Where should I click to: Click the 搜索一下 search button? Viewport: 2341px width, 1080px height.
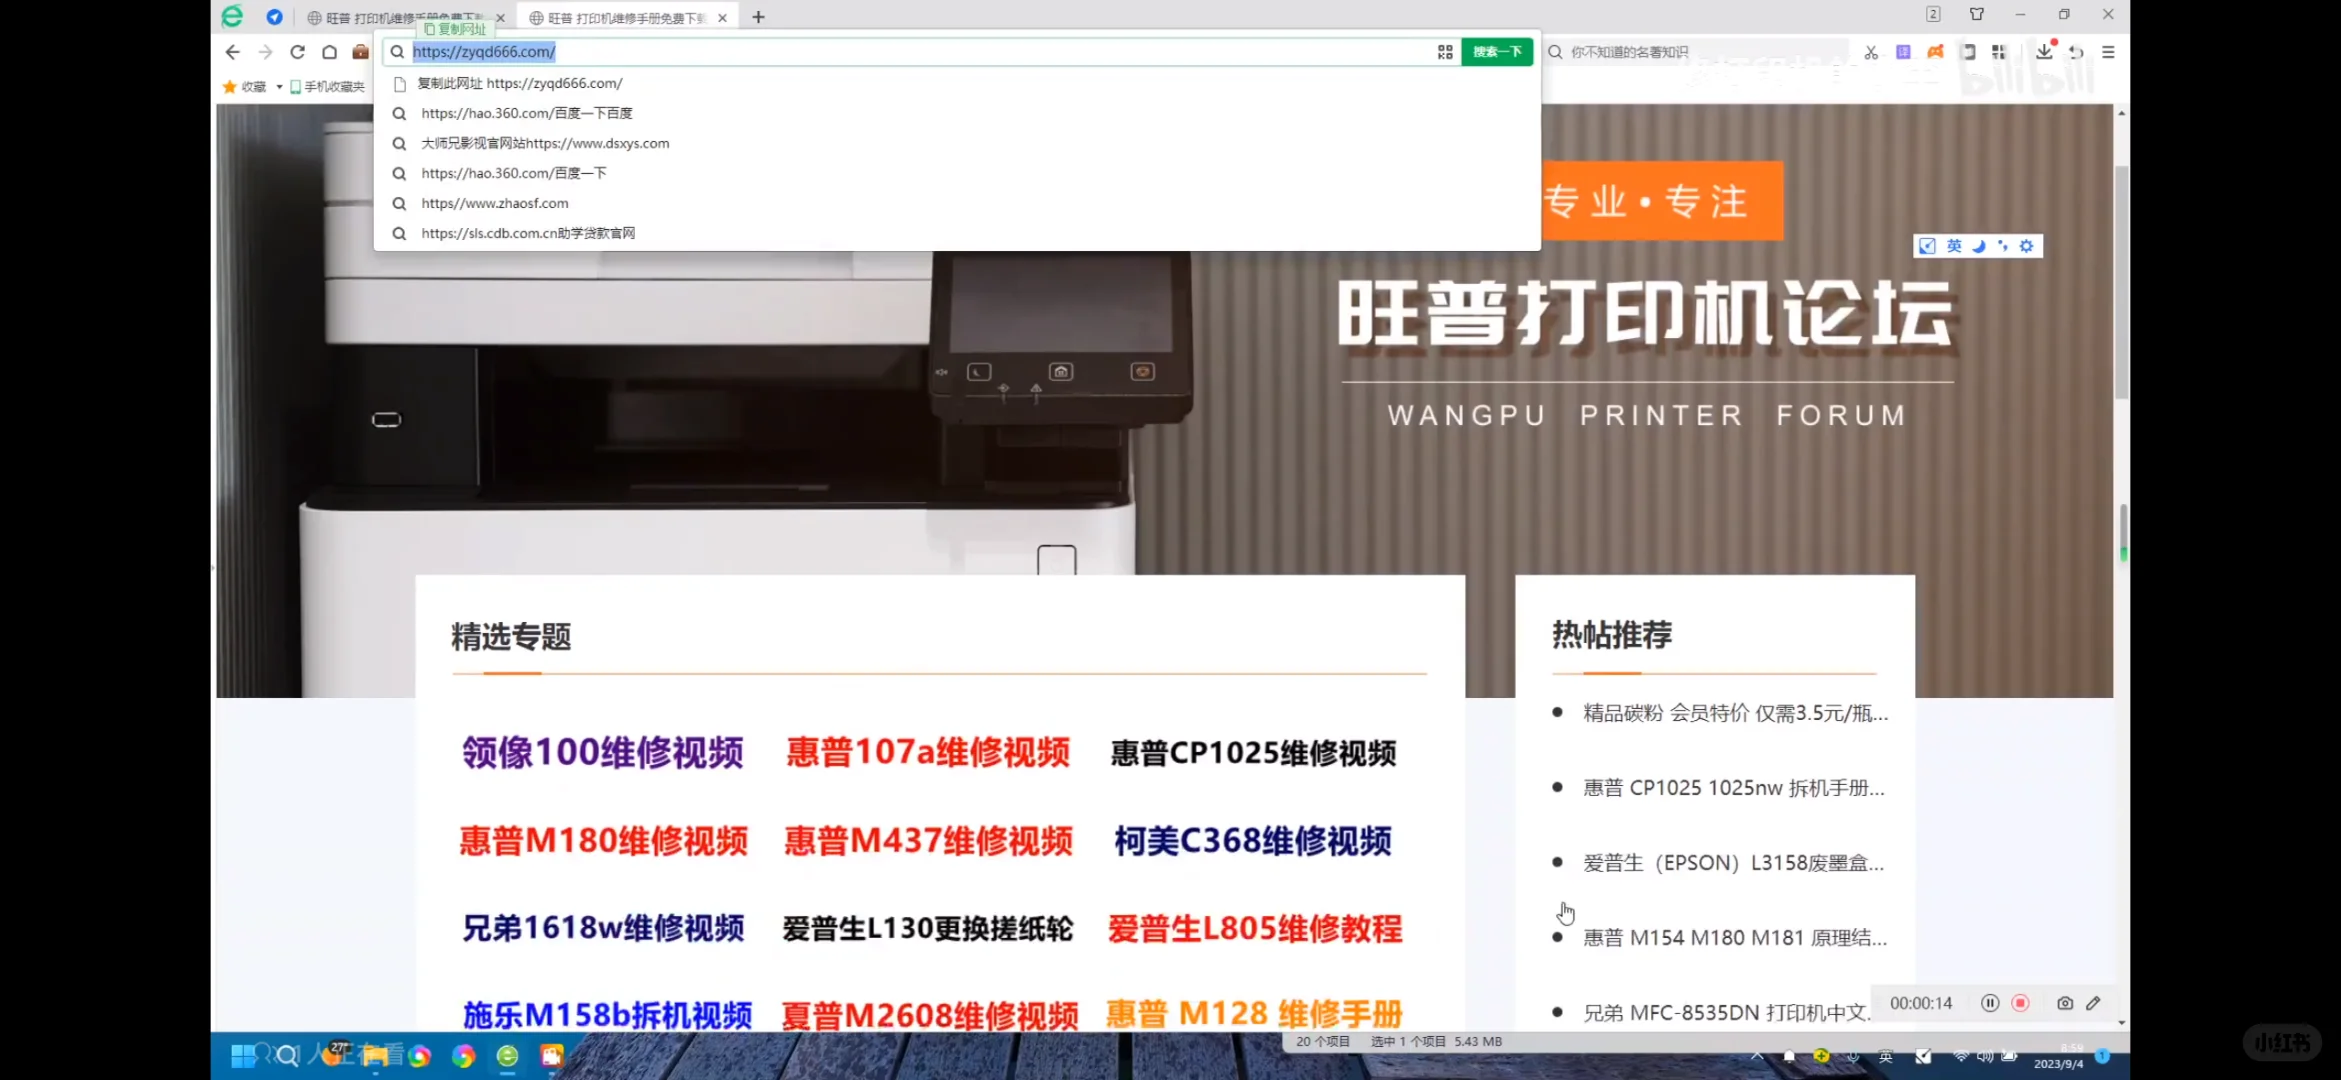click(x=1497, y=51)
